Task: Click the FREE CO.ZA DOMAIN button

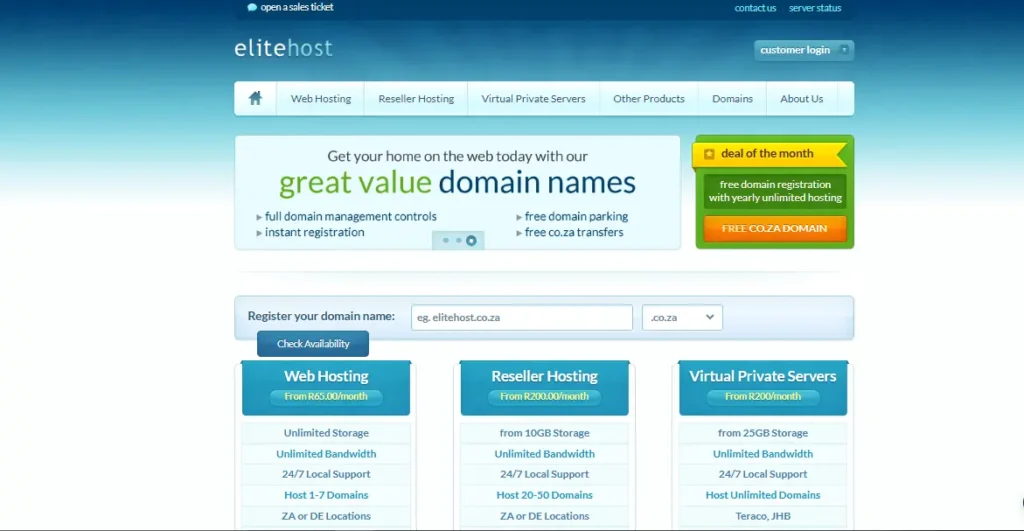Action: click(775, 229)
